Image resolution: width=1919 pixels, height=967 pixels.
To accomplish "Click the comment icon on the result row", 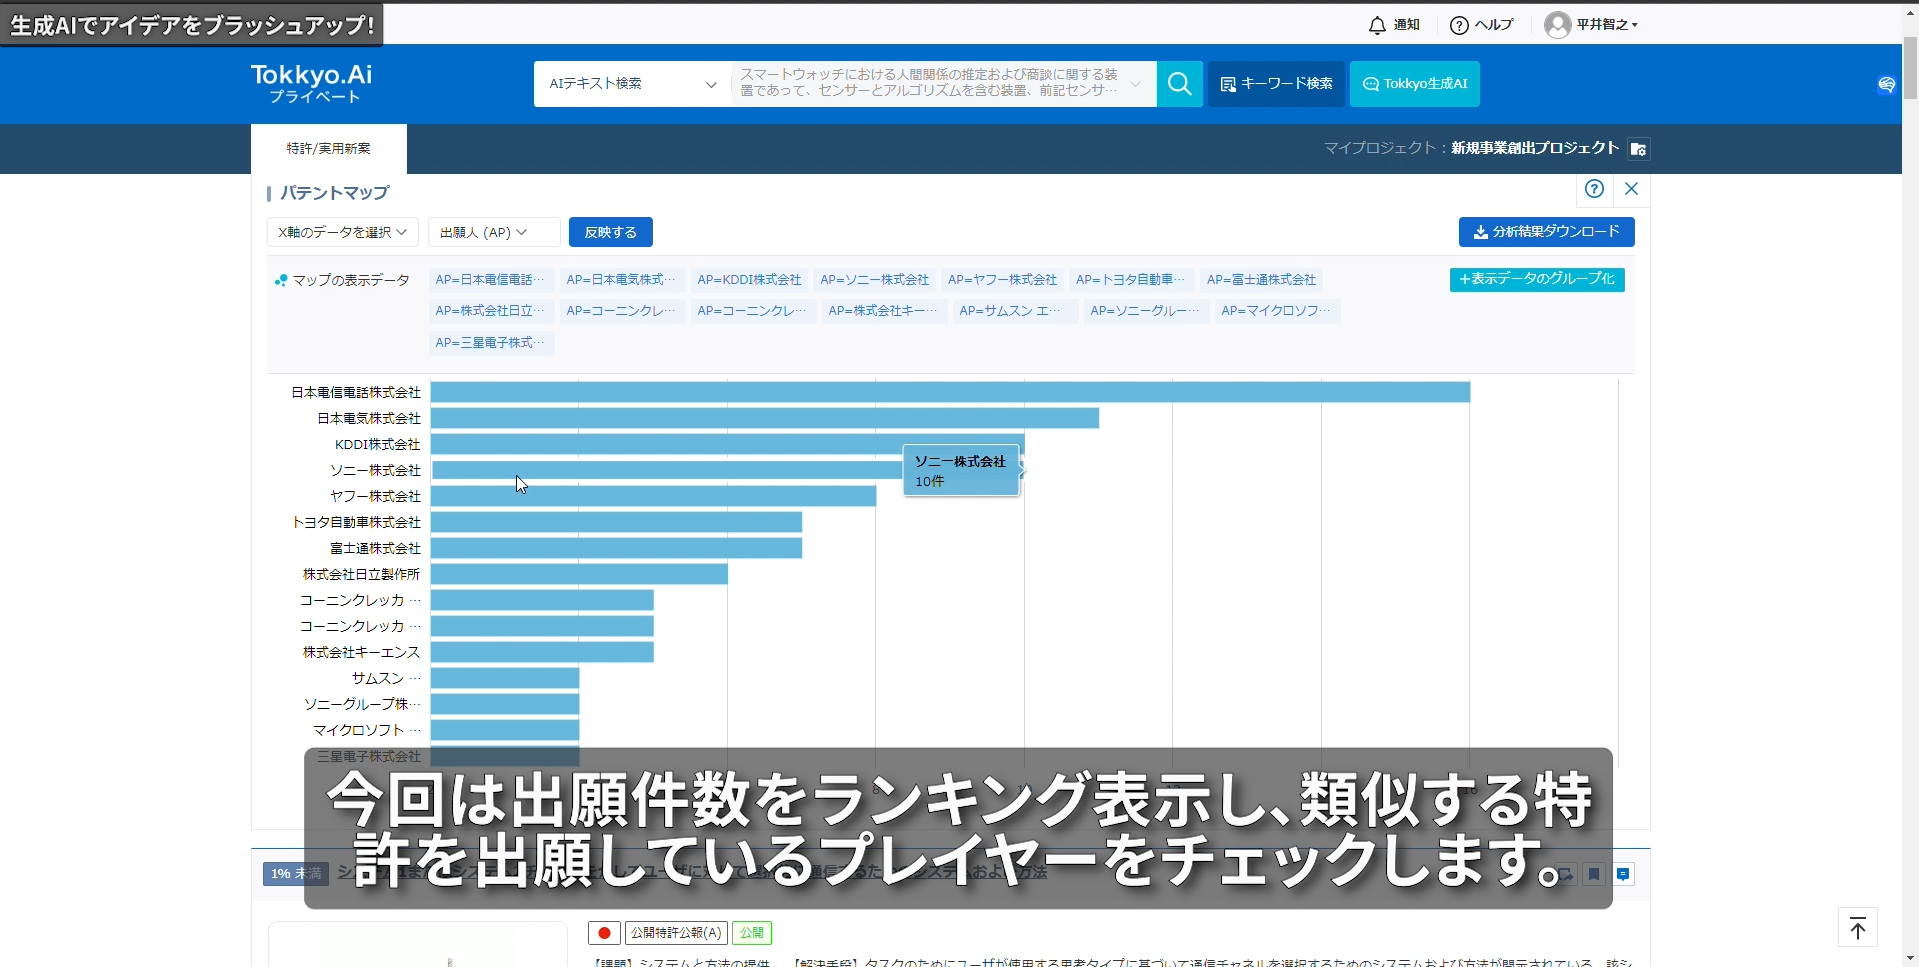I will point(1623,874).
